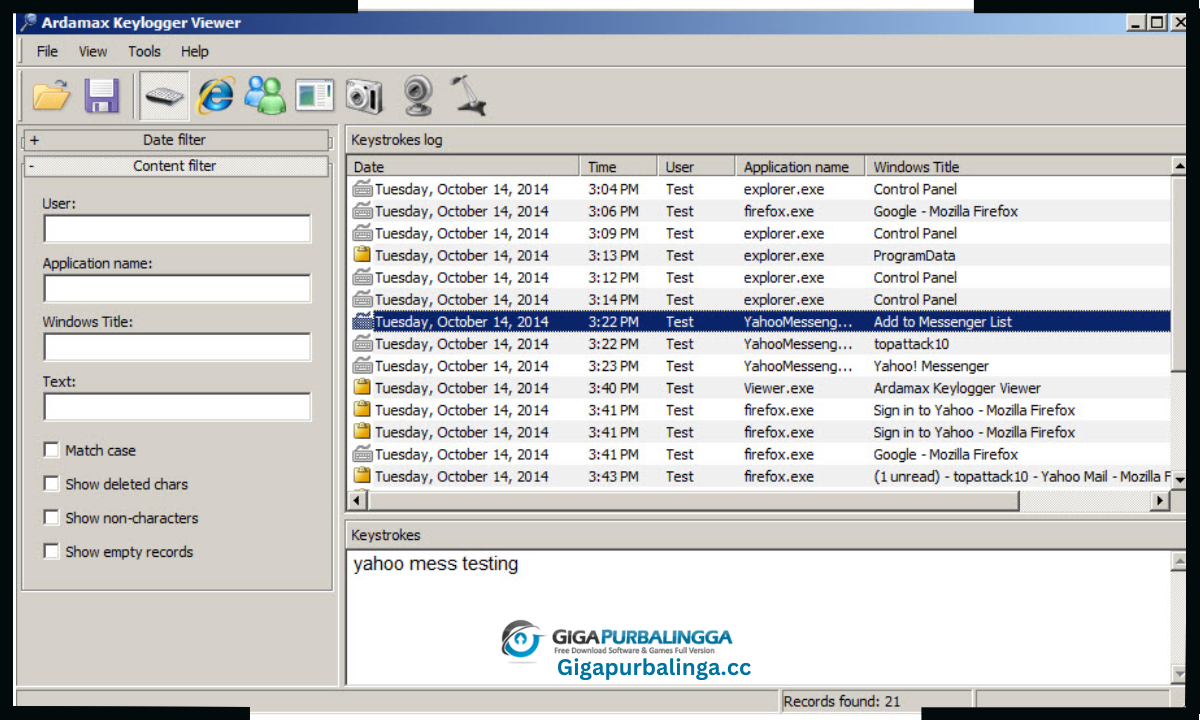Enable Match case checkbox

(x=51, y=450)
